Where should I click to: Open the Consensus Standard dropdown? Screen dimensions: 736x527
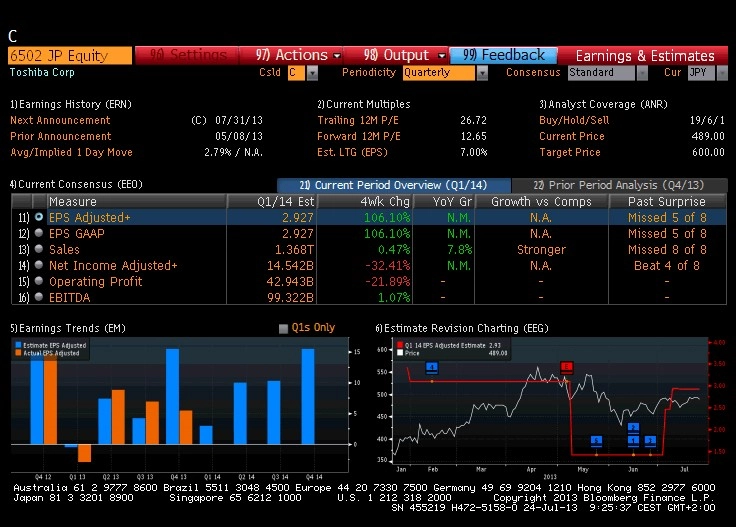(642, 73)
